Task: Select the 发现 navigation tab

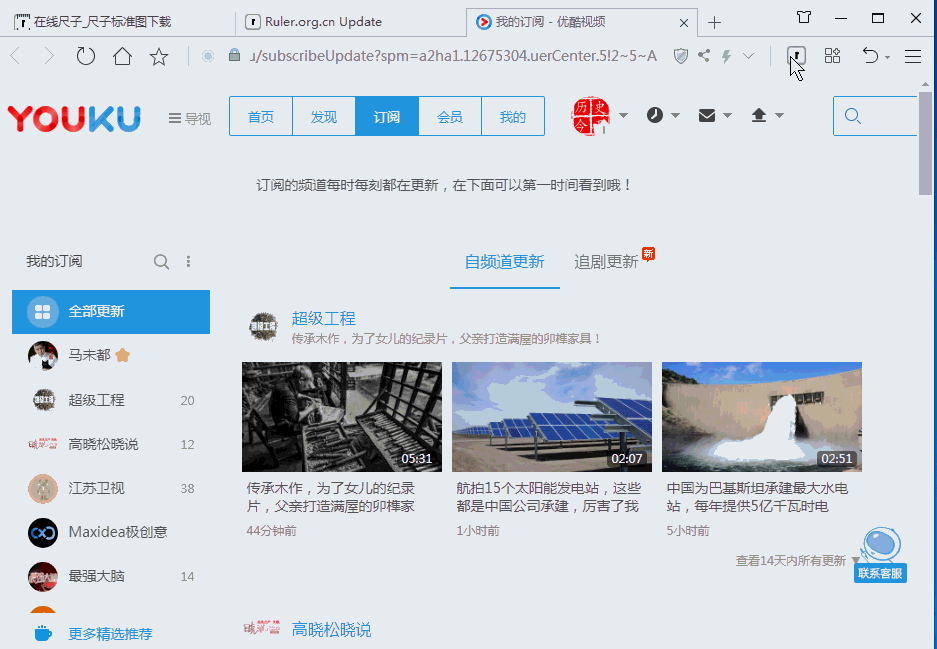Action: [324, 117]
